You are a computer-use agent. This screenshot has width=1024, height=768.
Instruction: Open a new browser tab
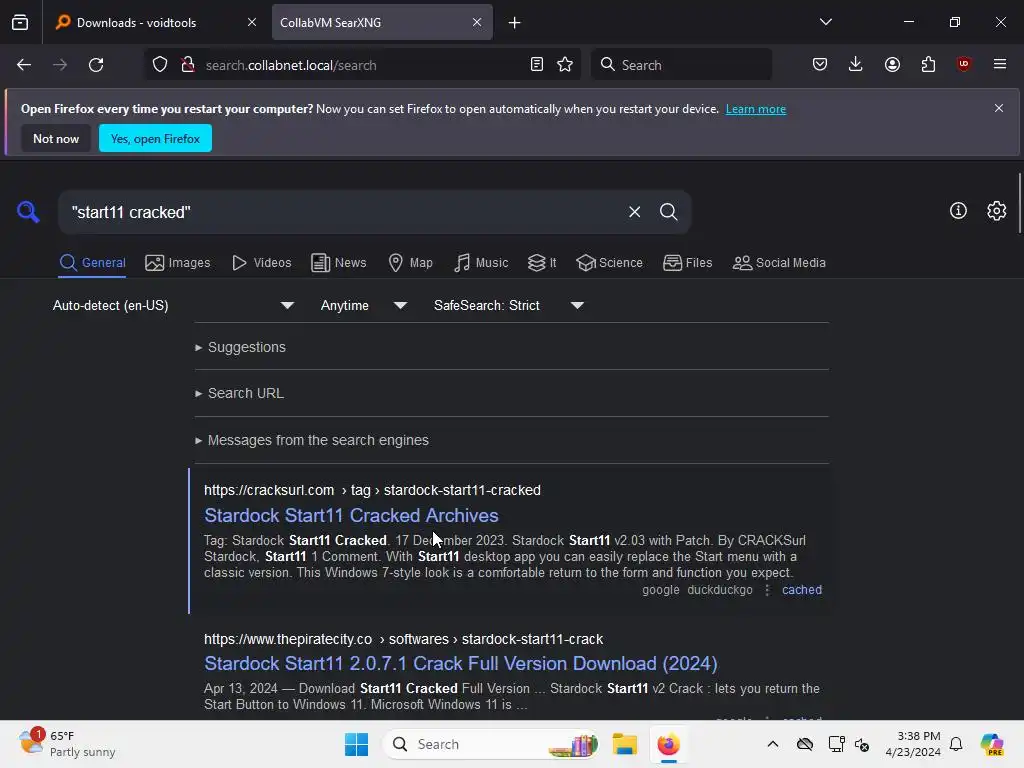[515, 23]
